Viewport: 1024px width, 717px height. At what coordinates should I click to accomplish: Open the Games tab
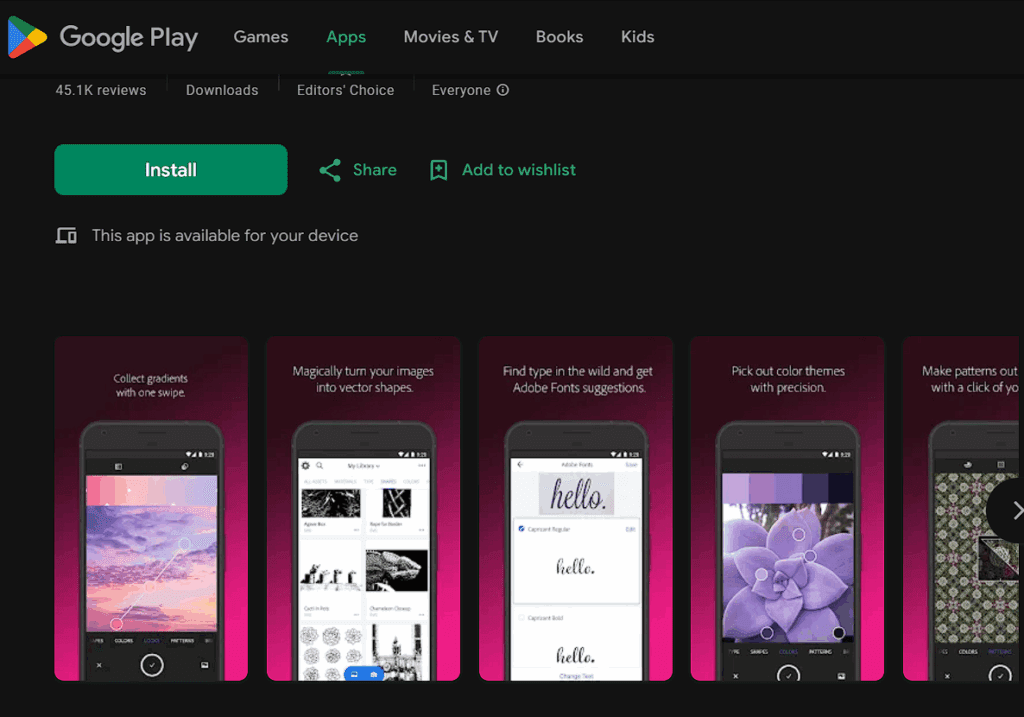(x=260, y=37)
